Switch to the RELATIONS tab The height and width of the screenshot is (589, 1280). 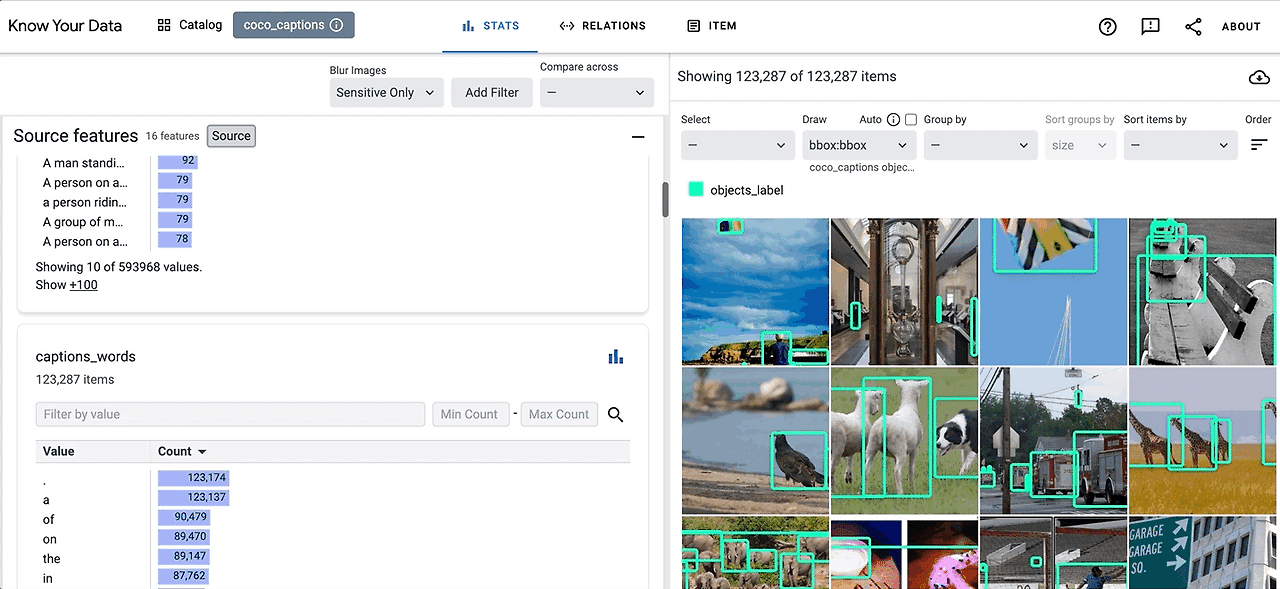602,26
